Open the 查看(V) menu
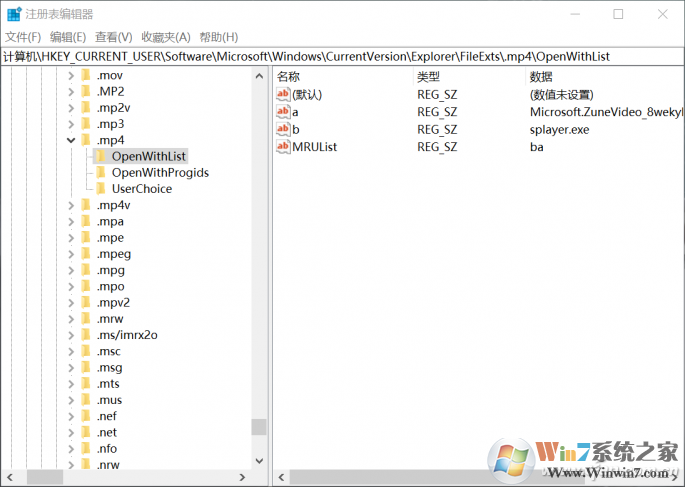The width and height of the screenshot is (685, 487). point(115,37)
